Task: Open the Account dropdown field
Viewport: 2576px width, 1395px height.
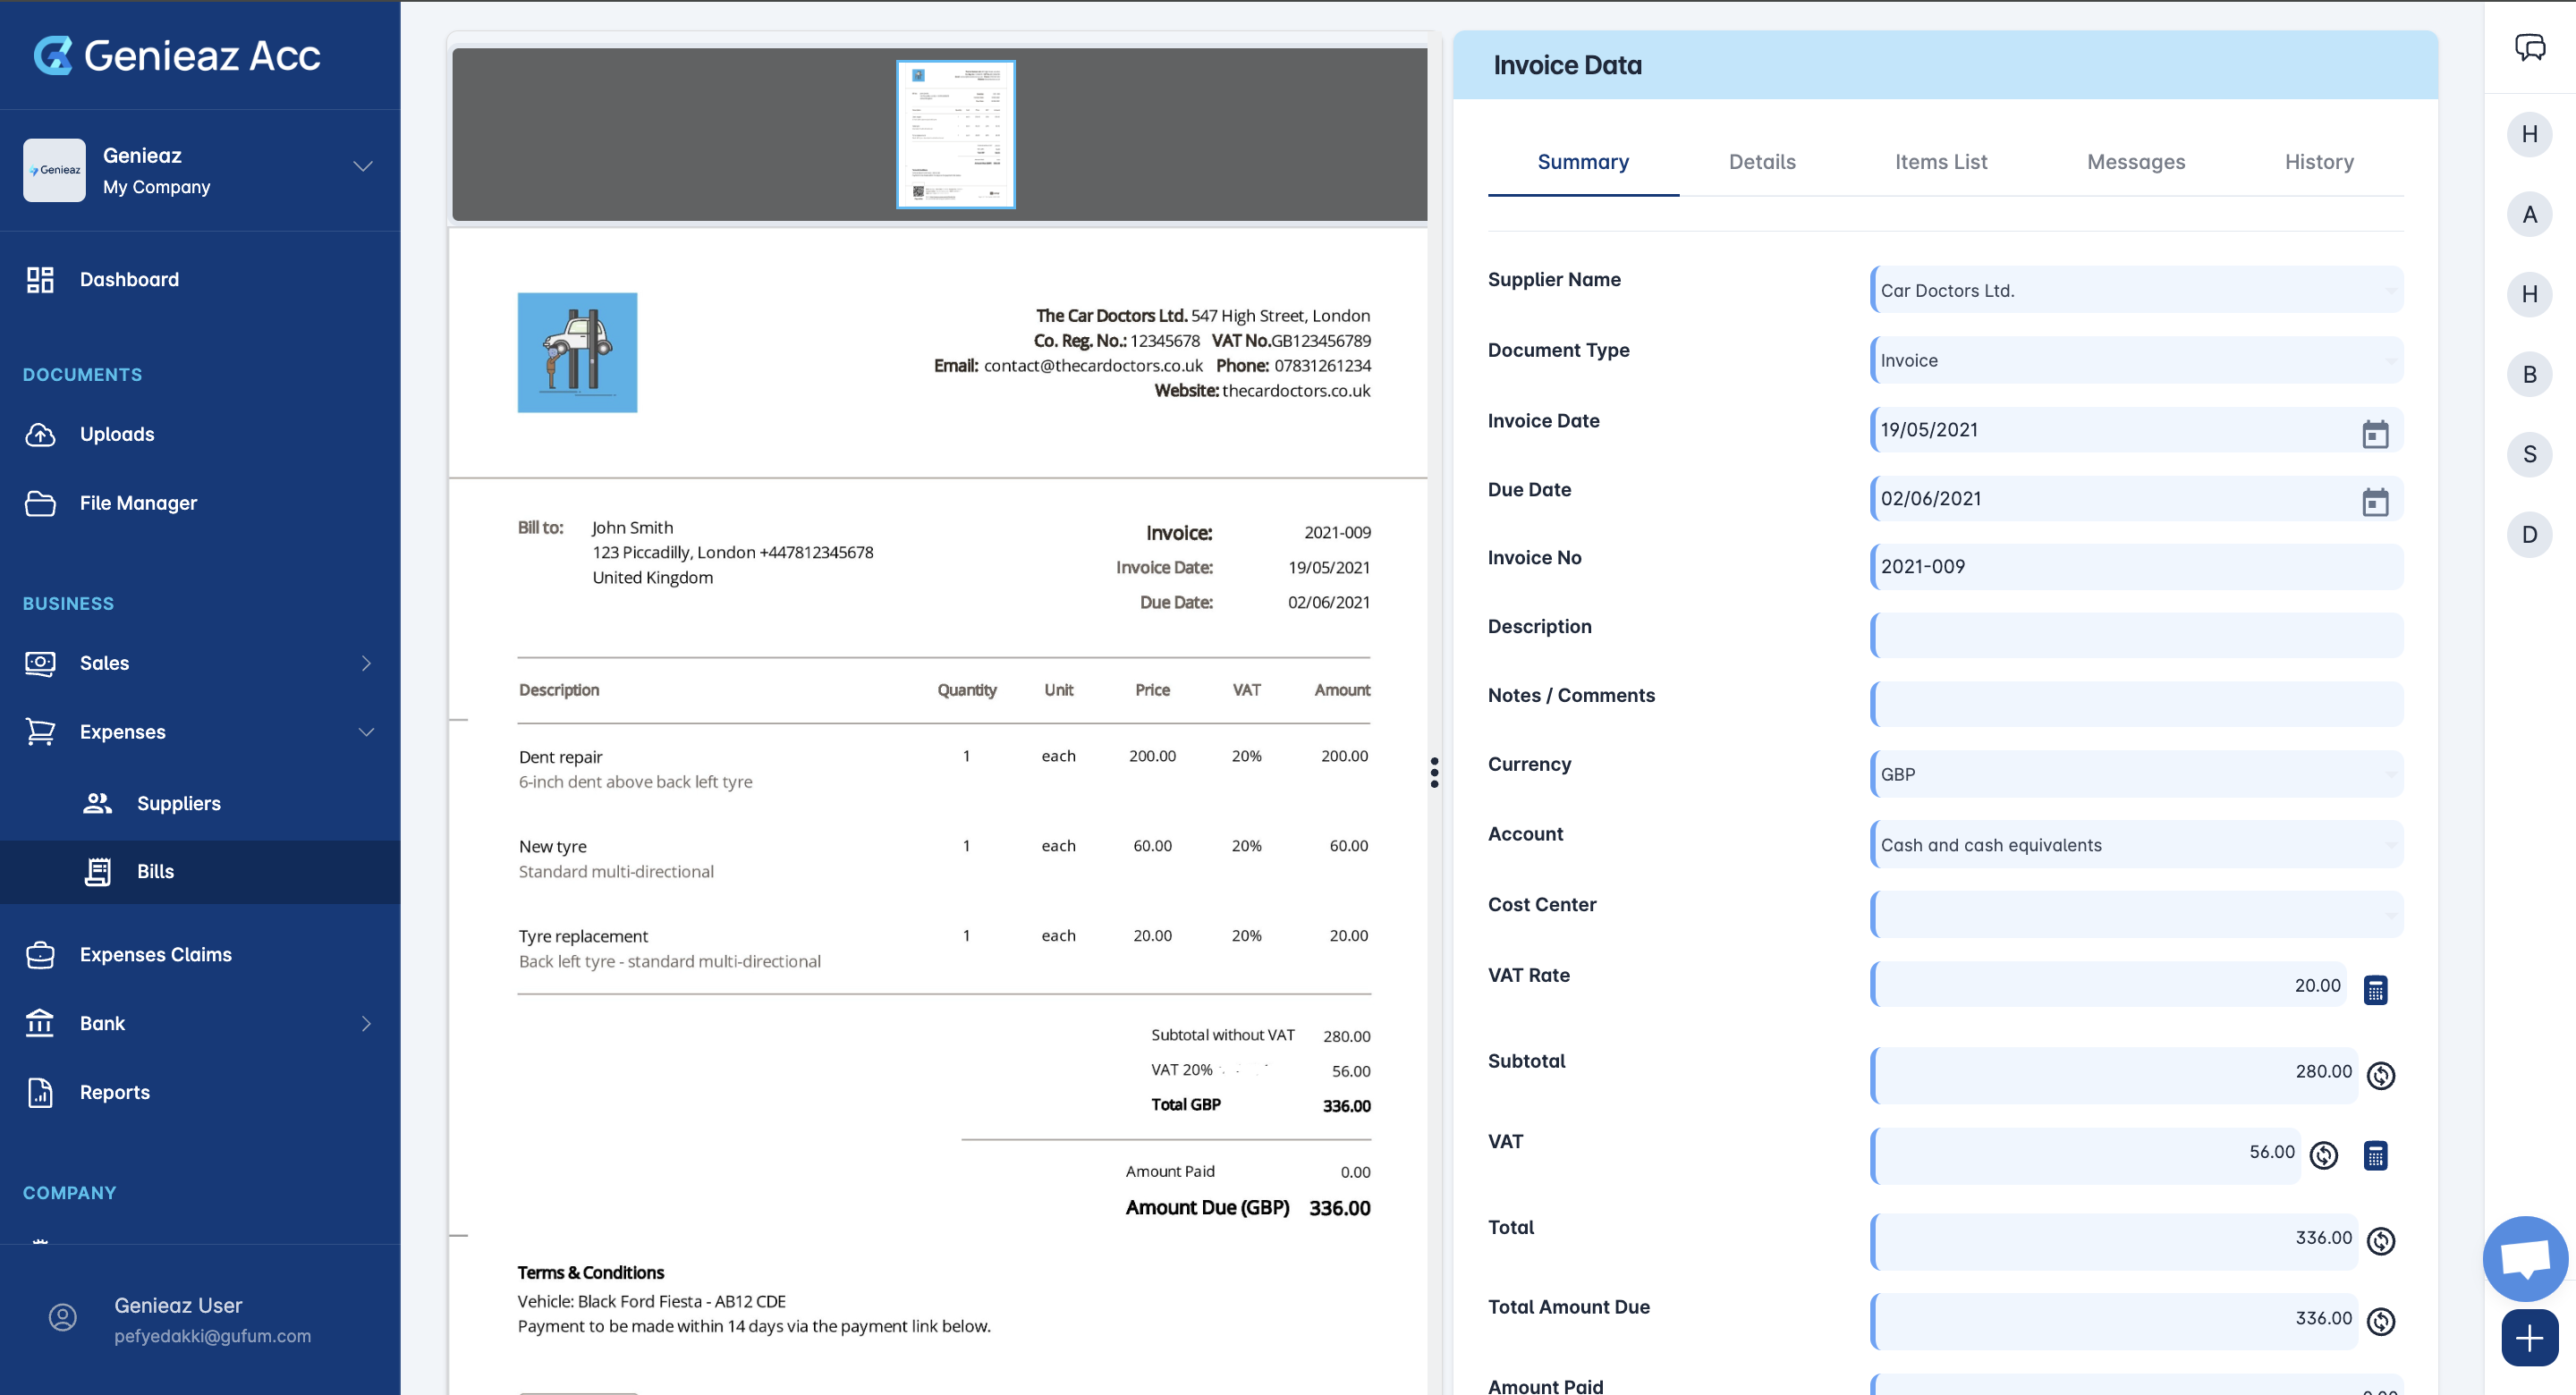Action: click(2135, 844)
